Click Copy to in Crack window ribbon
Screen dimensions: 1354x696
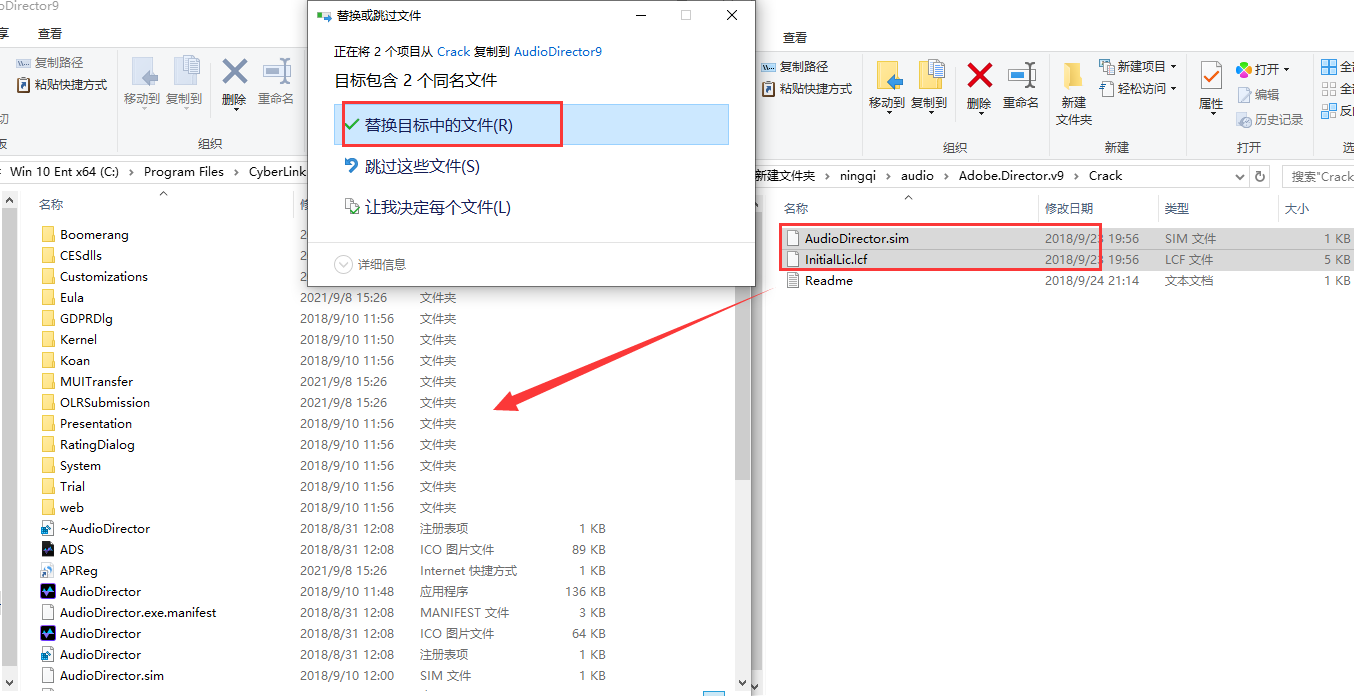pos(931,84)
